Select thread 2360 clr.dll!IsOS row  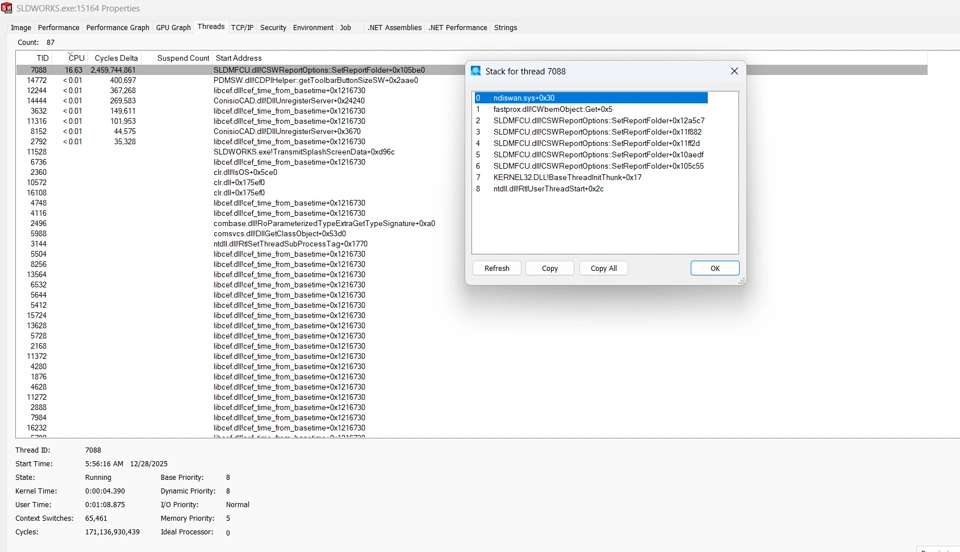(x=471, y=173)
